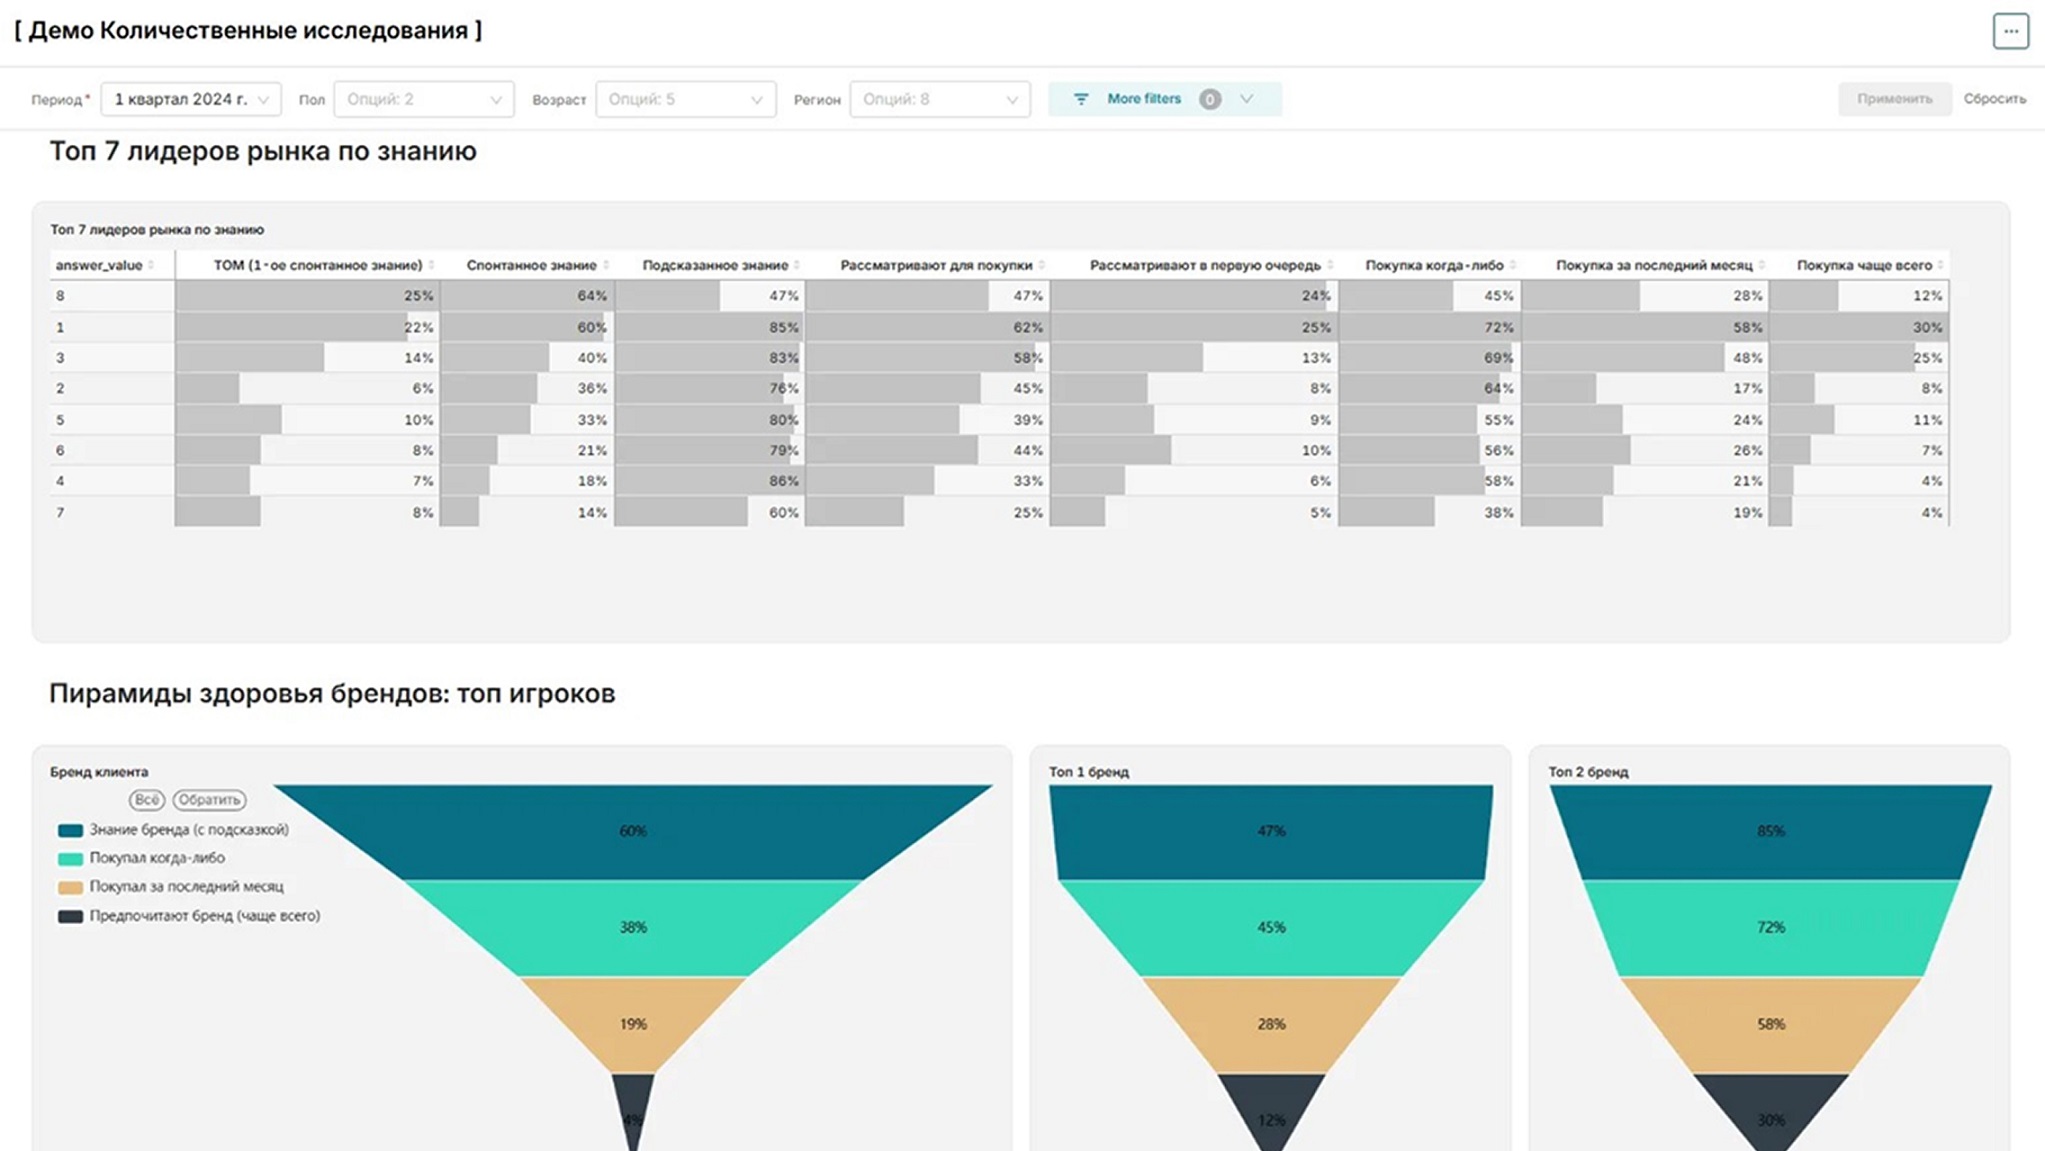This screenshot has height=1151, width=2045.
Task: Sort the Покупка когда-либо column via its icon
Action: click(x=1513, y=265)
